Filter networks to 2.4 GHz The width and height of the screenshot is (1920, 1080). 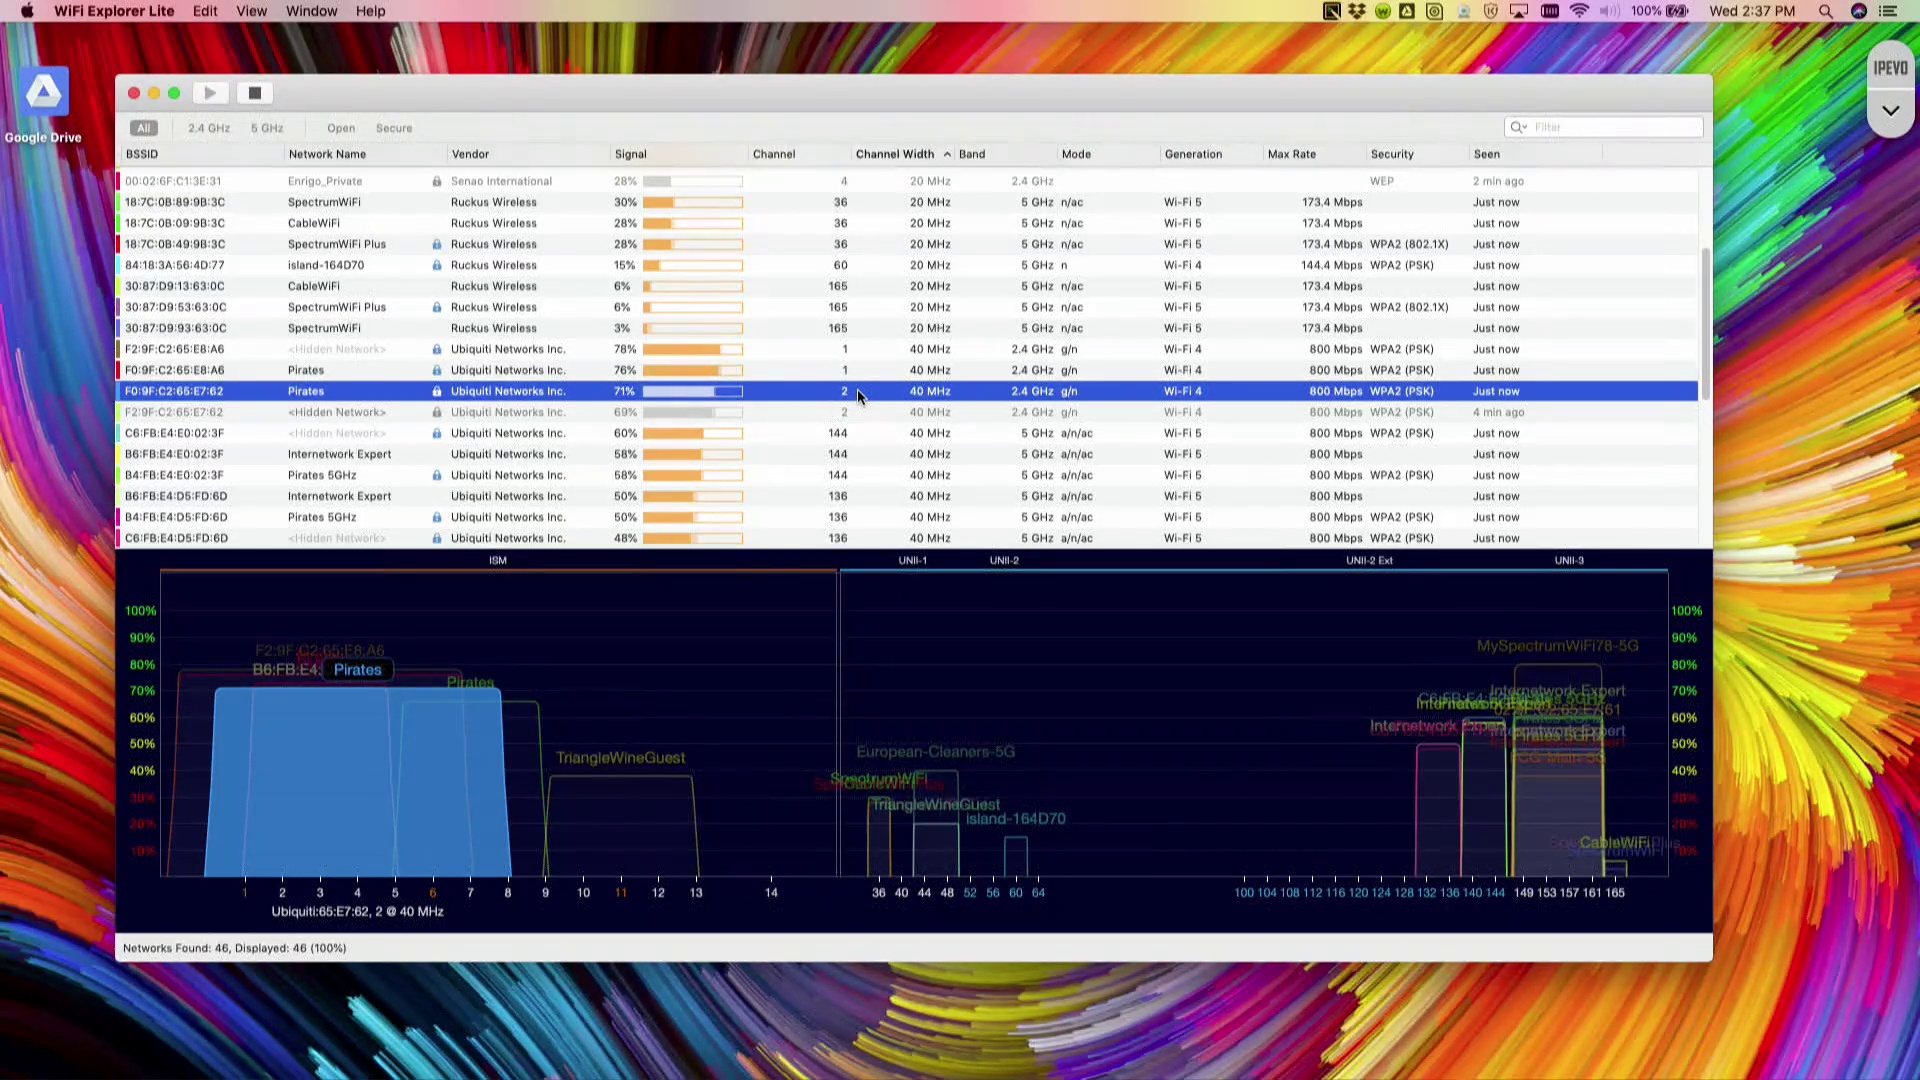coord(209,128)
